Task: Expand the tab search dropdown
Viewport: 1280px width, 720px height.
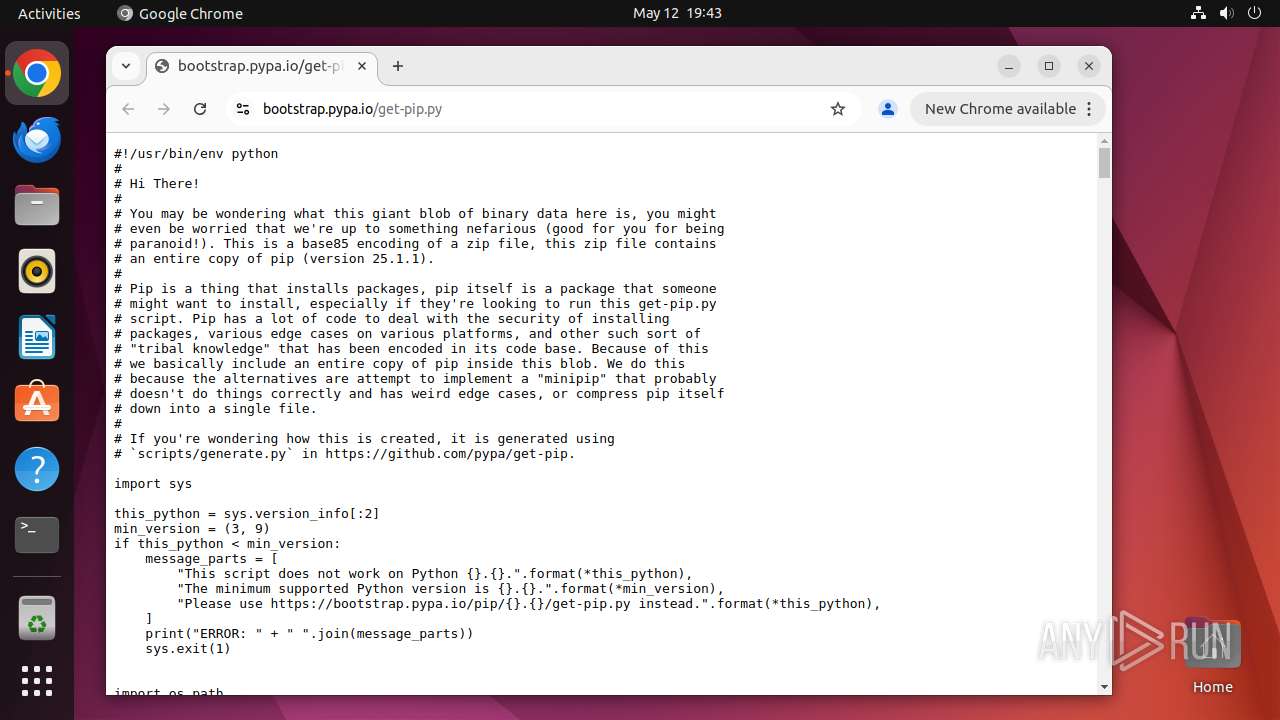Action: pyautogui.click(x=126, y=66)
